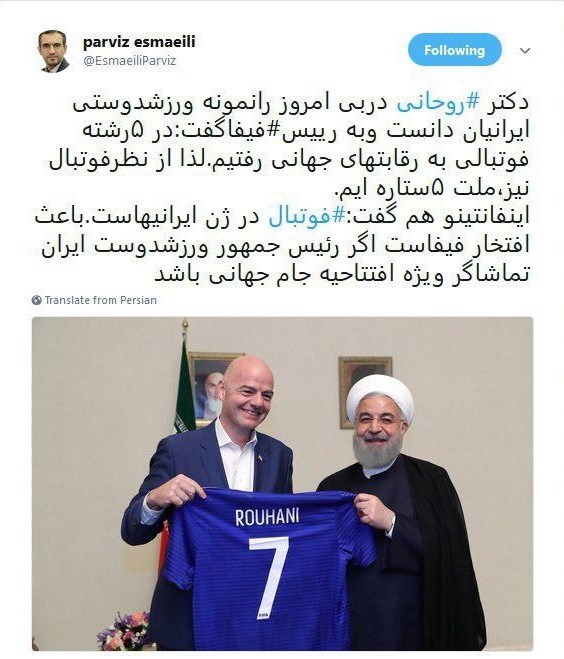Open the attached photo of the blue jersey
564x659 pixels.
(282, 483)
